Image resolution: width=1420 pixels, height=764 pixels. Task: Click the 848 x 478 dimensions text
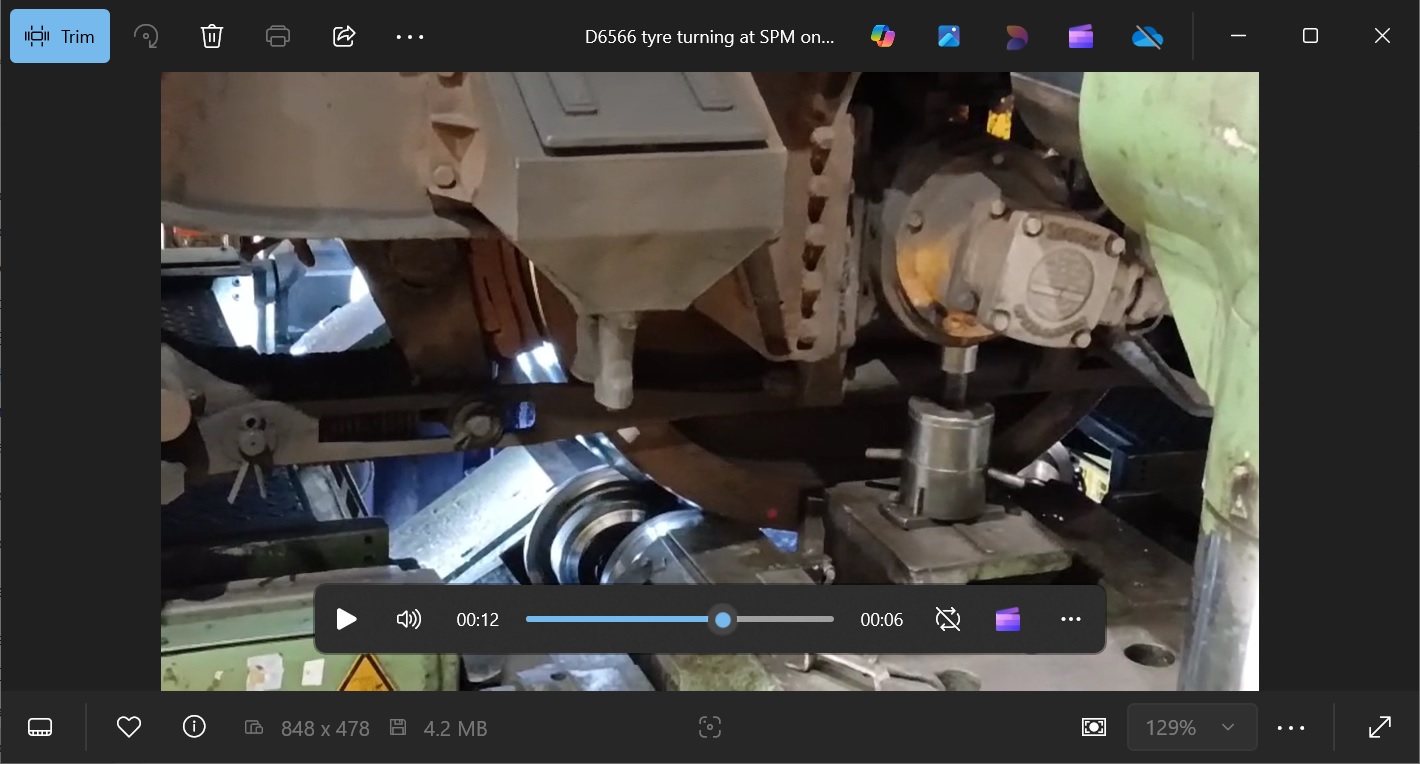(x=325, y=729)
